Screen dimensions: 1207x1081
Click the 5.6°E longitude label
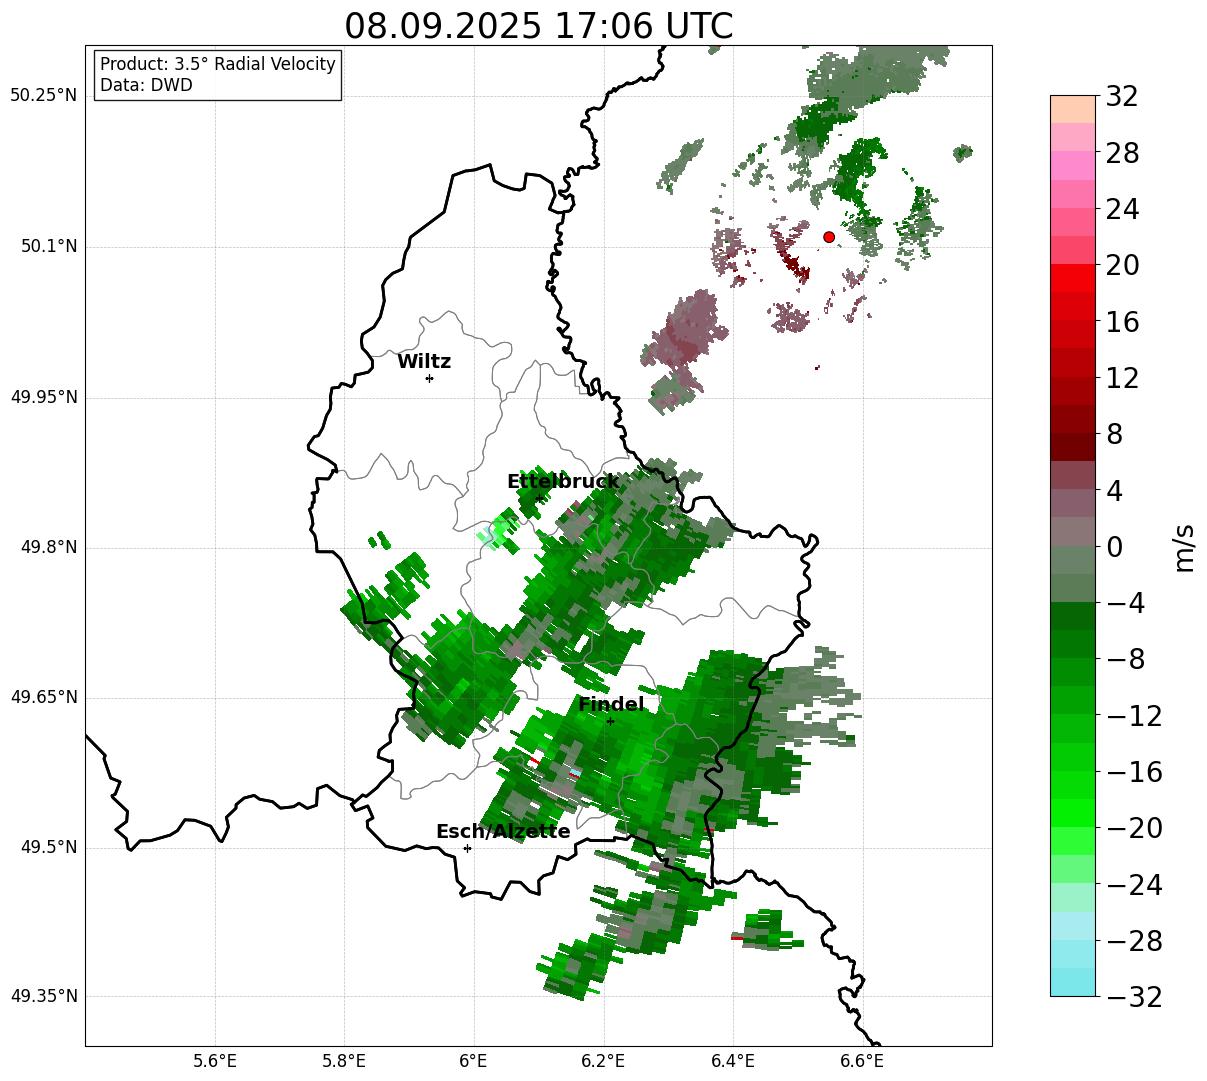215,1062
